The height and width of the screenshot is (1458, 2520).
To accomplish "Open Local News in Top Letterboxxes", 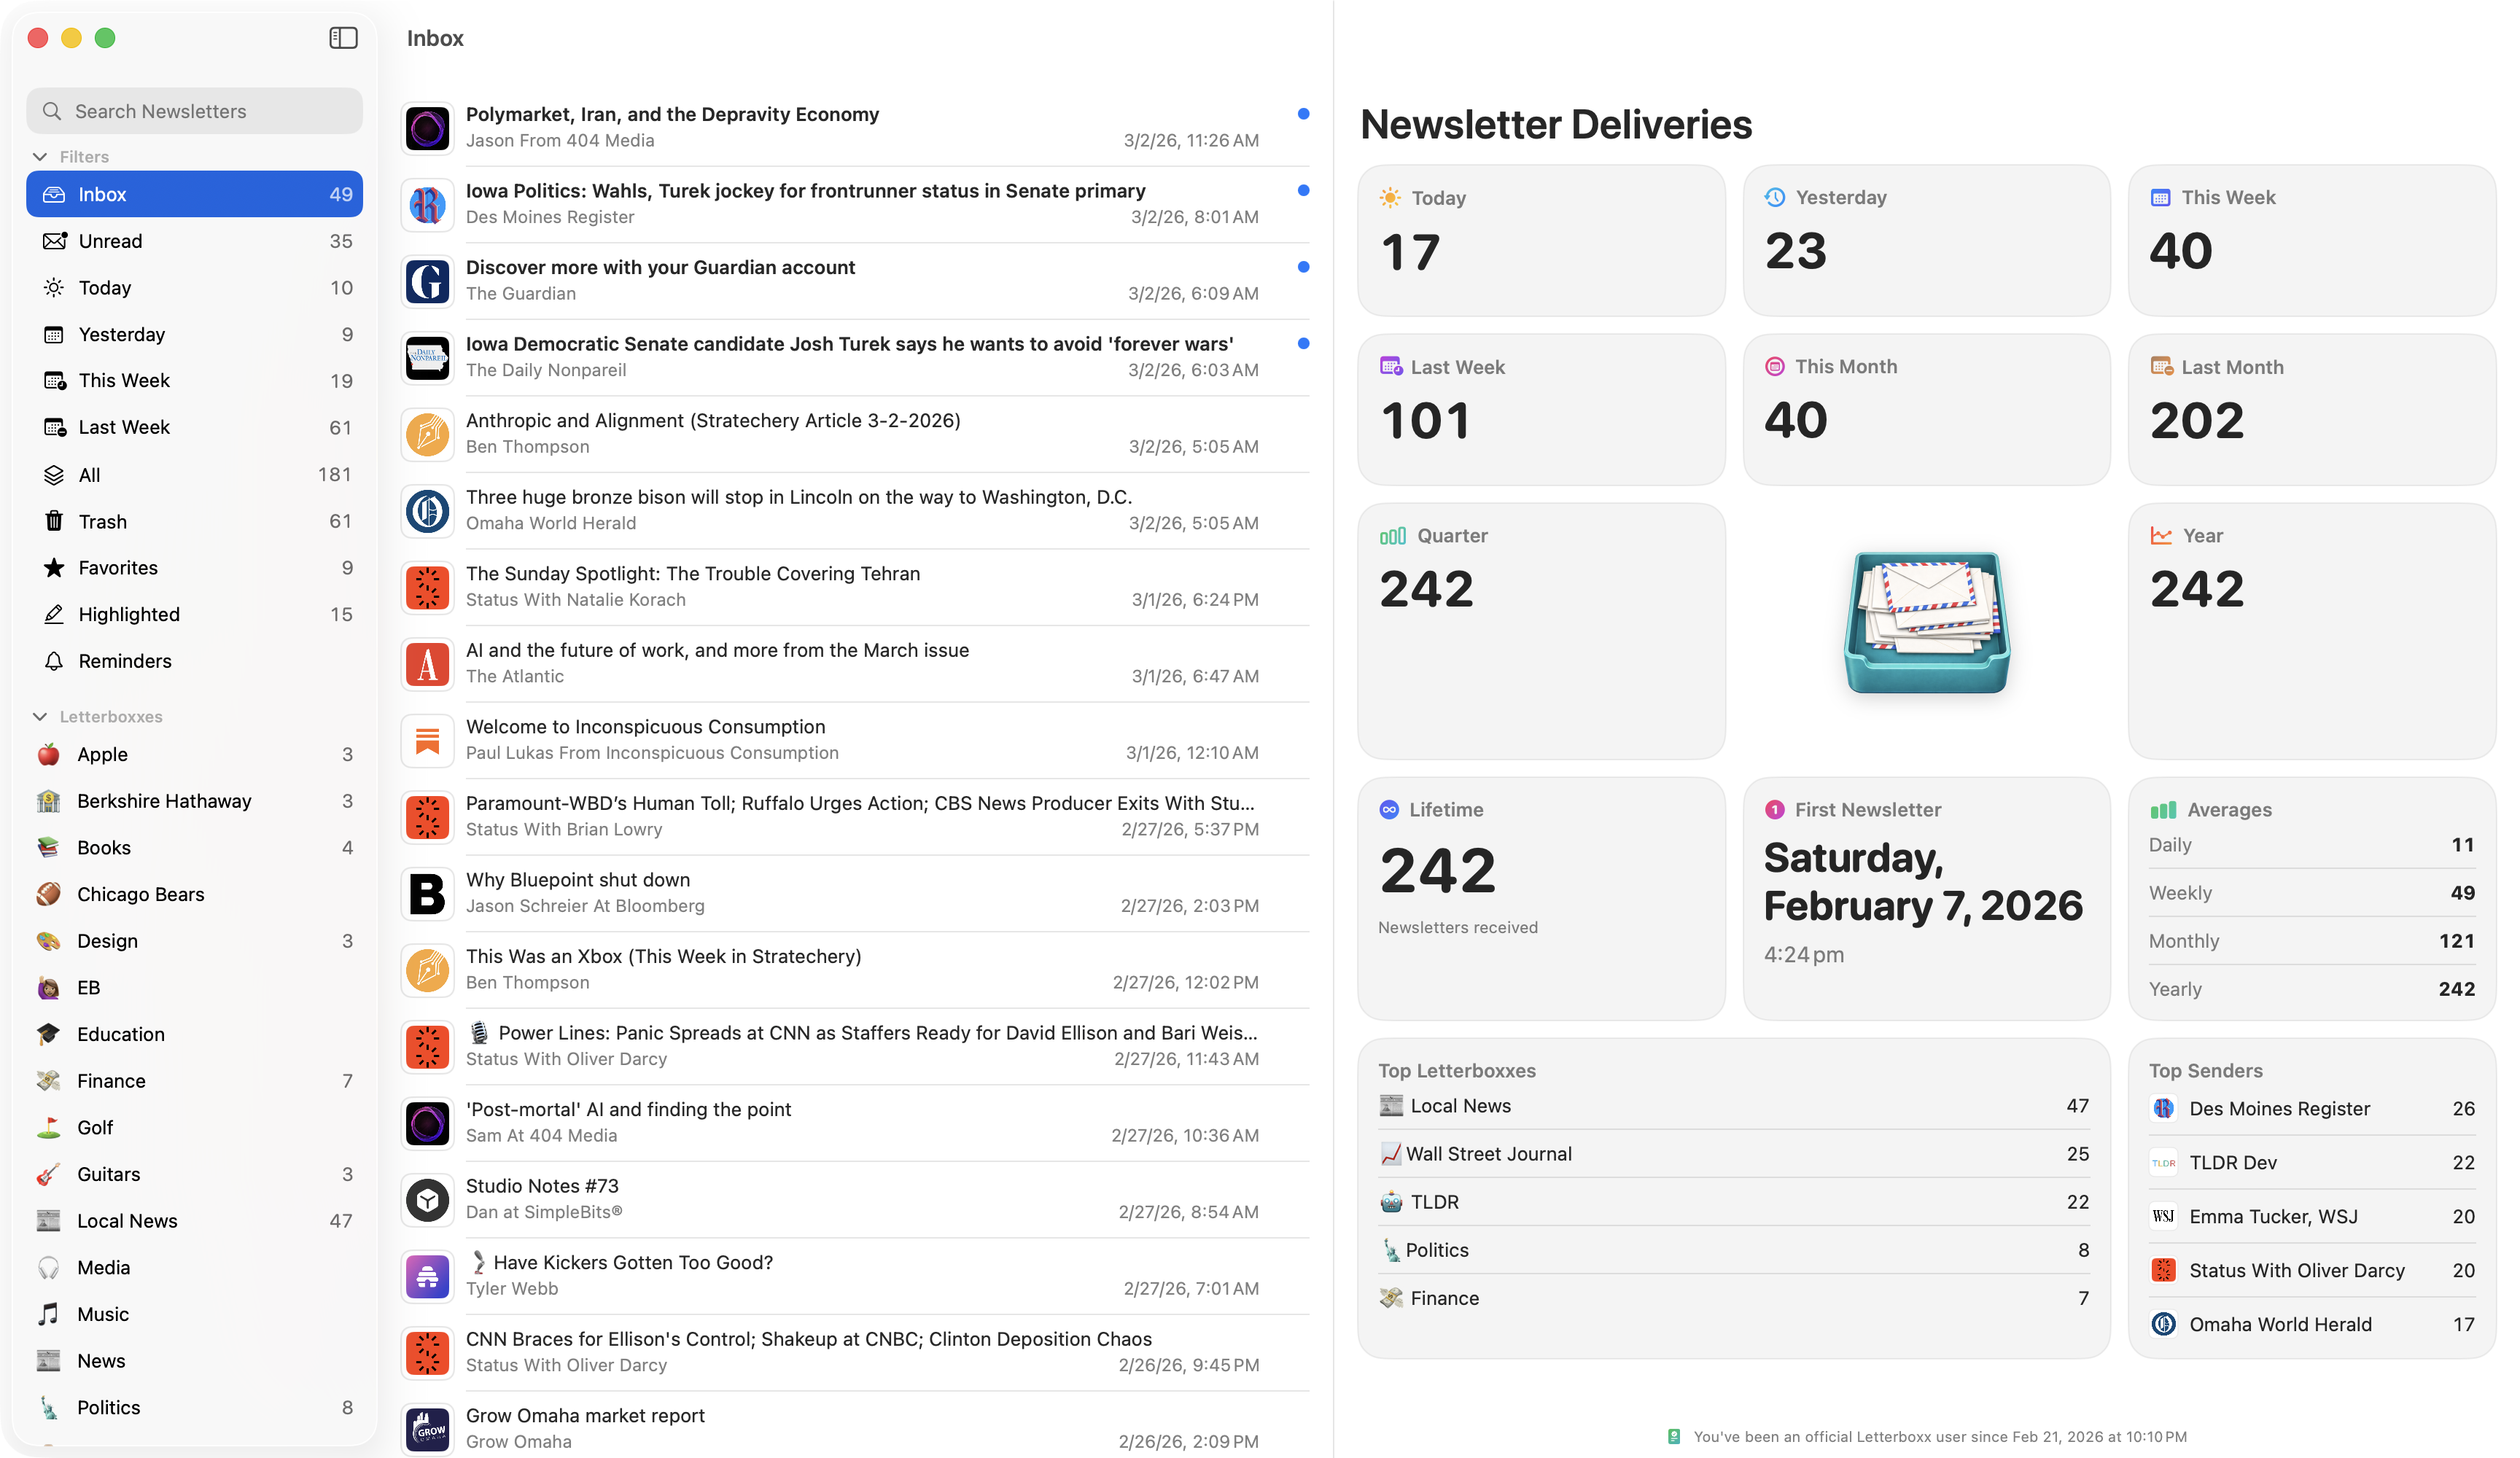I will click(x=1461, y=1106).
